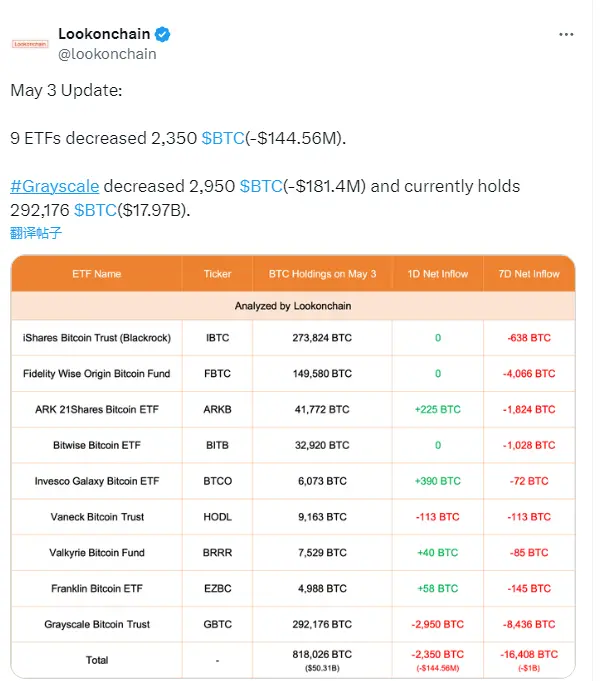This screenshot has width=601, height=681.
Task: Click the 1D Net Inflow header
Action: pos(437,273)
